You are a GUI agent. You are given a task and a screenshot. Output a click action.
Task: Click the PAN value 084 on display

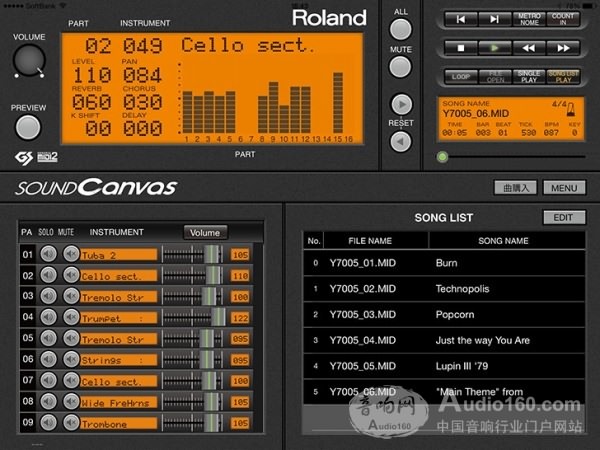143,75
